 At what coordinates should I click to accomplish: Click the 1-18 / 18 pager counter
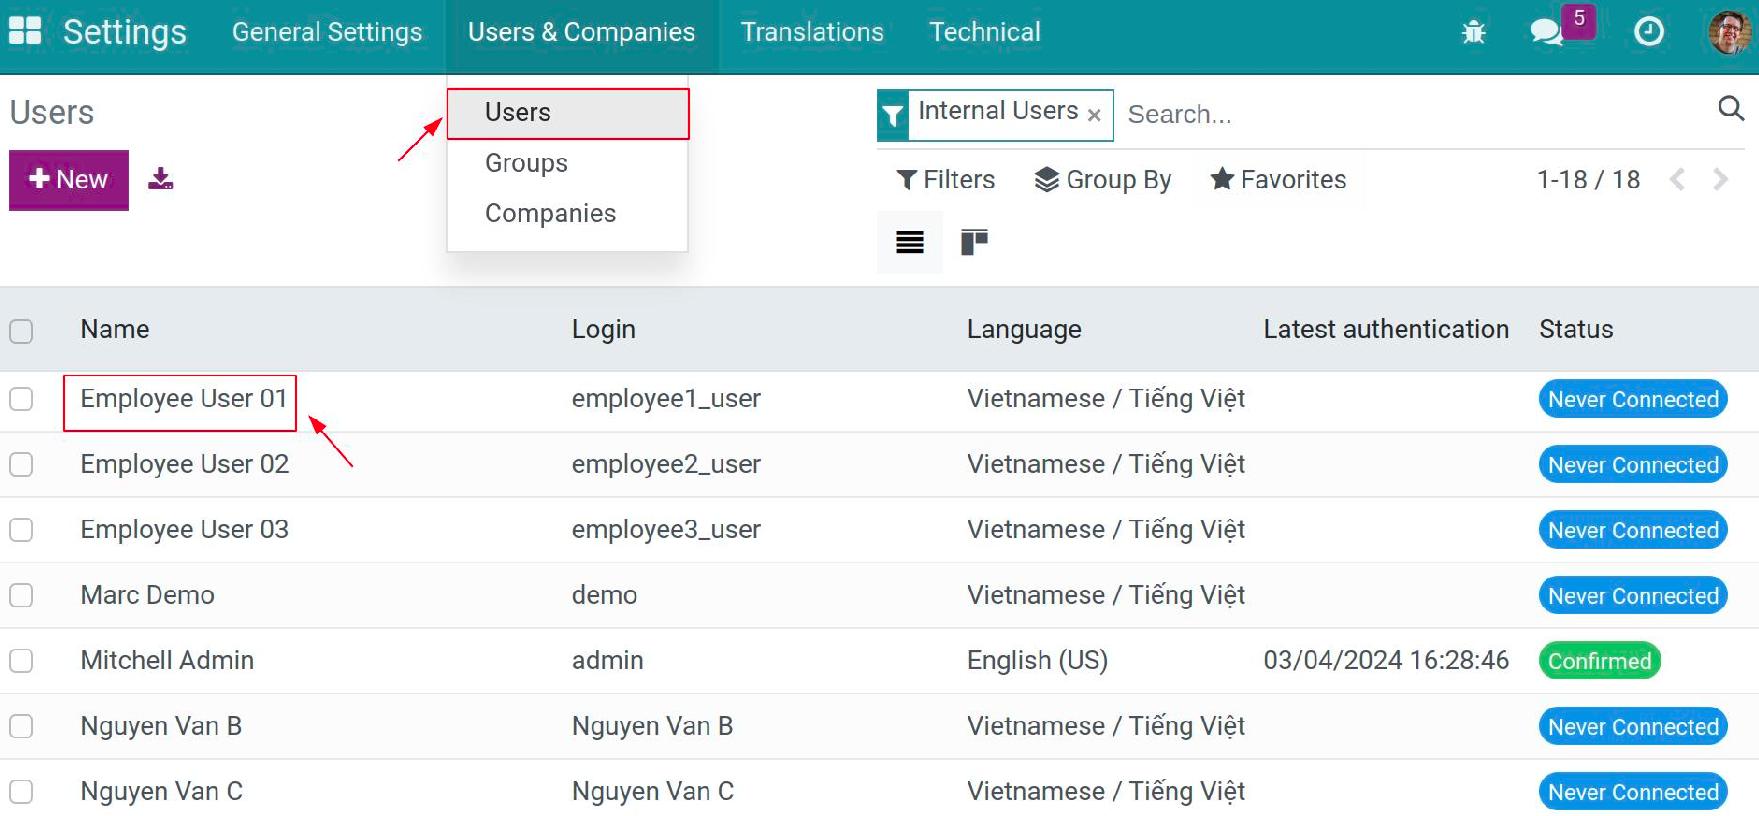(x=1588, y=180)
